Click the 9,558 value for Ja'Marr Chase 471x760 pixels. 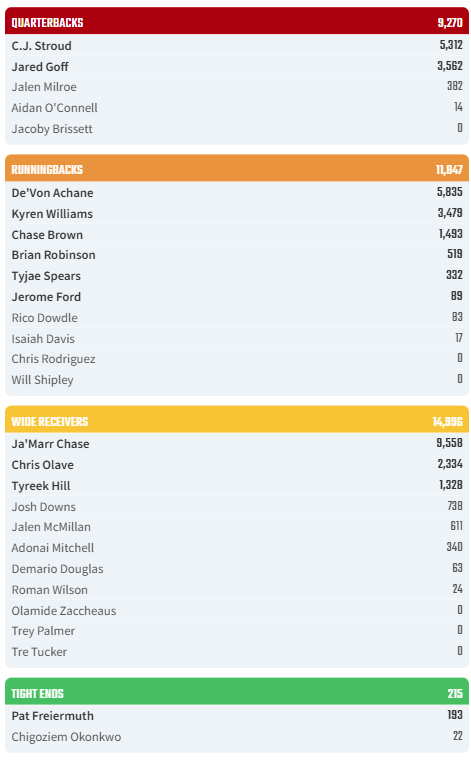[449, 443]
